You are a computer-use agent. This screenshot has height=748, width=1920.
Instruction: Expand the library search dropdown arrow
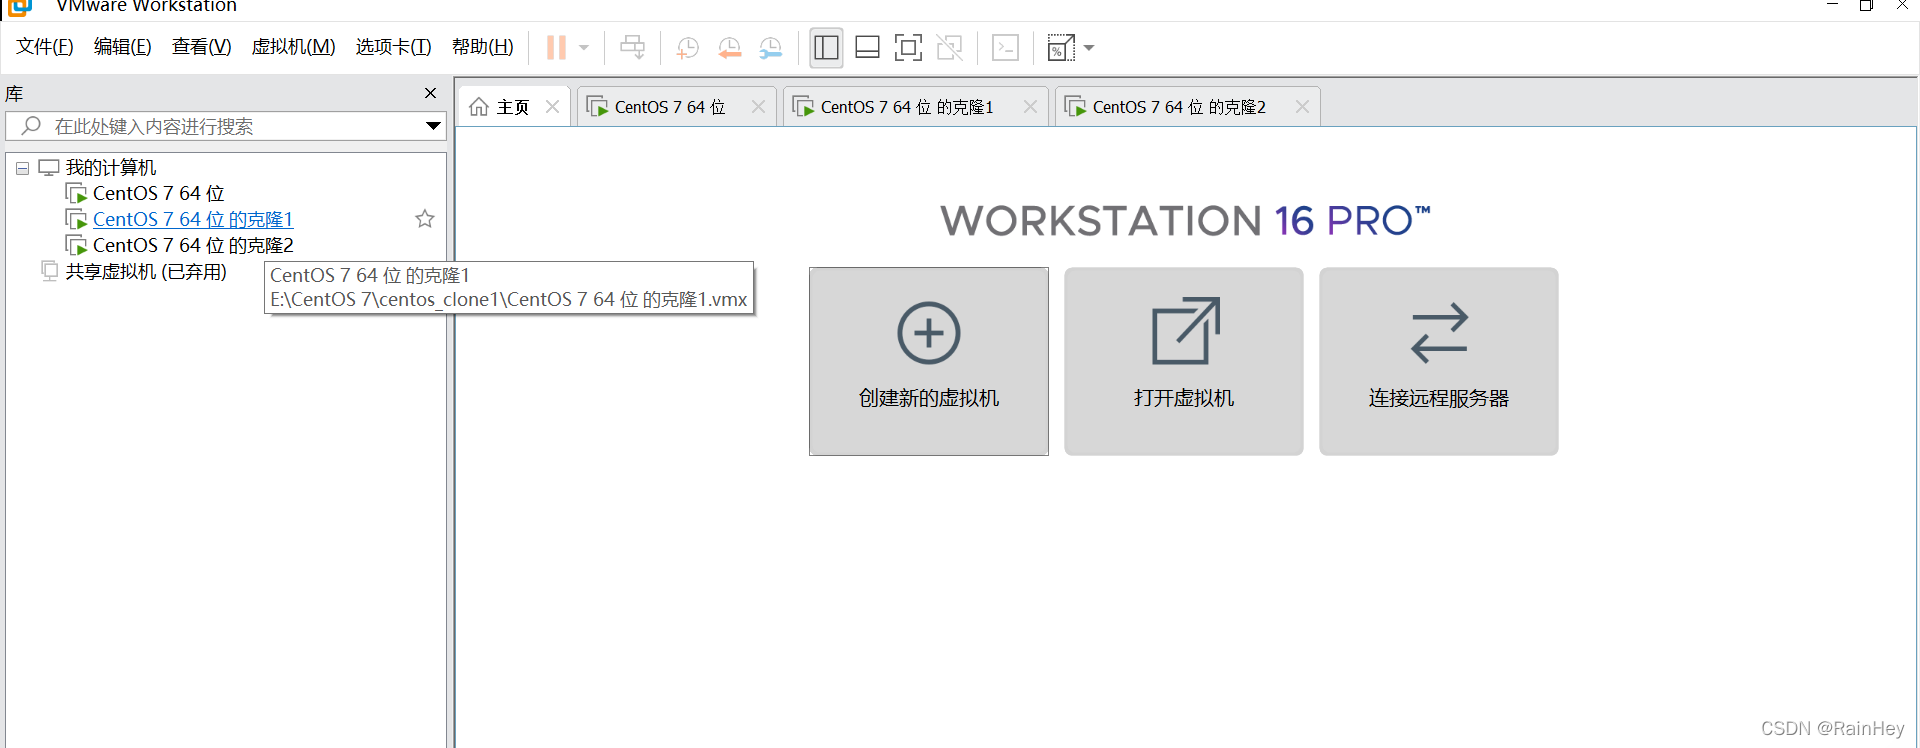point(433,126)
